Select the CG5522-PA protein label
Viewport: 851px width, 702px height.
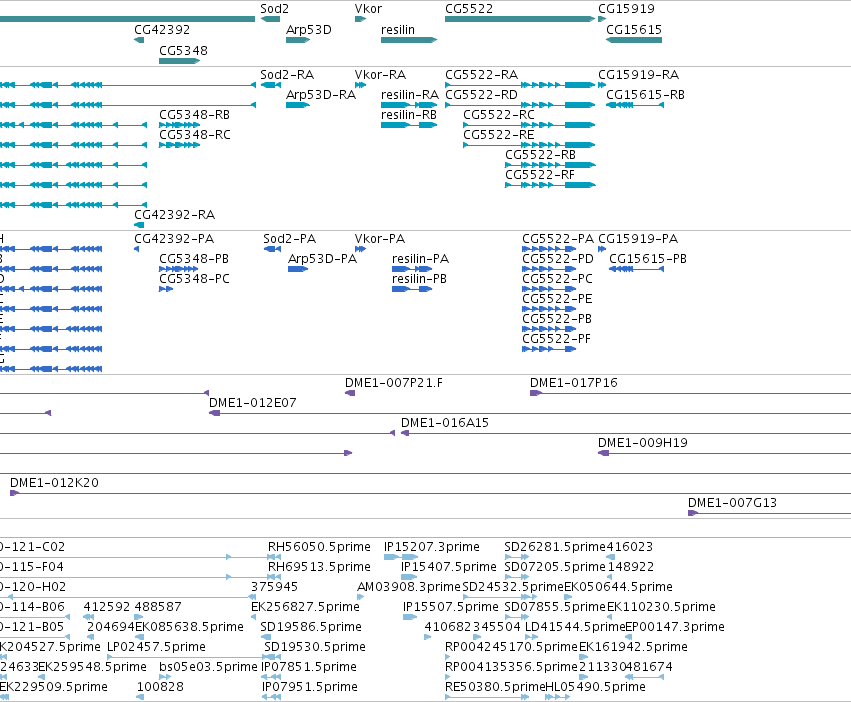(x=558, y=238)
